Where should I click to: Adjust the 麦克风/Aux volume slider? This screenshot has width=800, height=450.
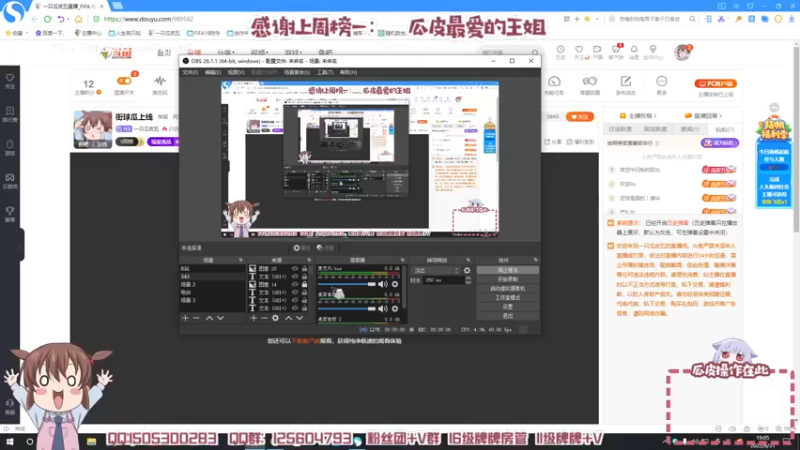click(347, 284)
